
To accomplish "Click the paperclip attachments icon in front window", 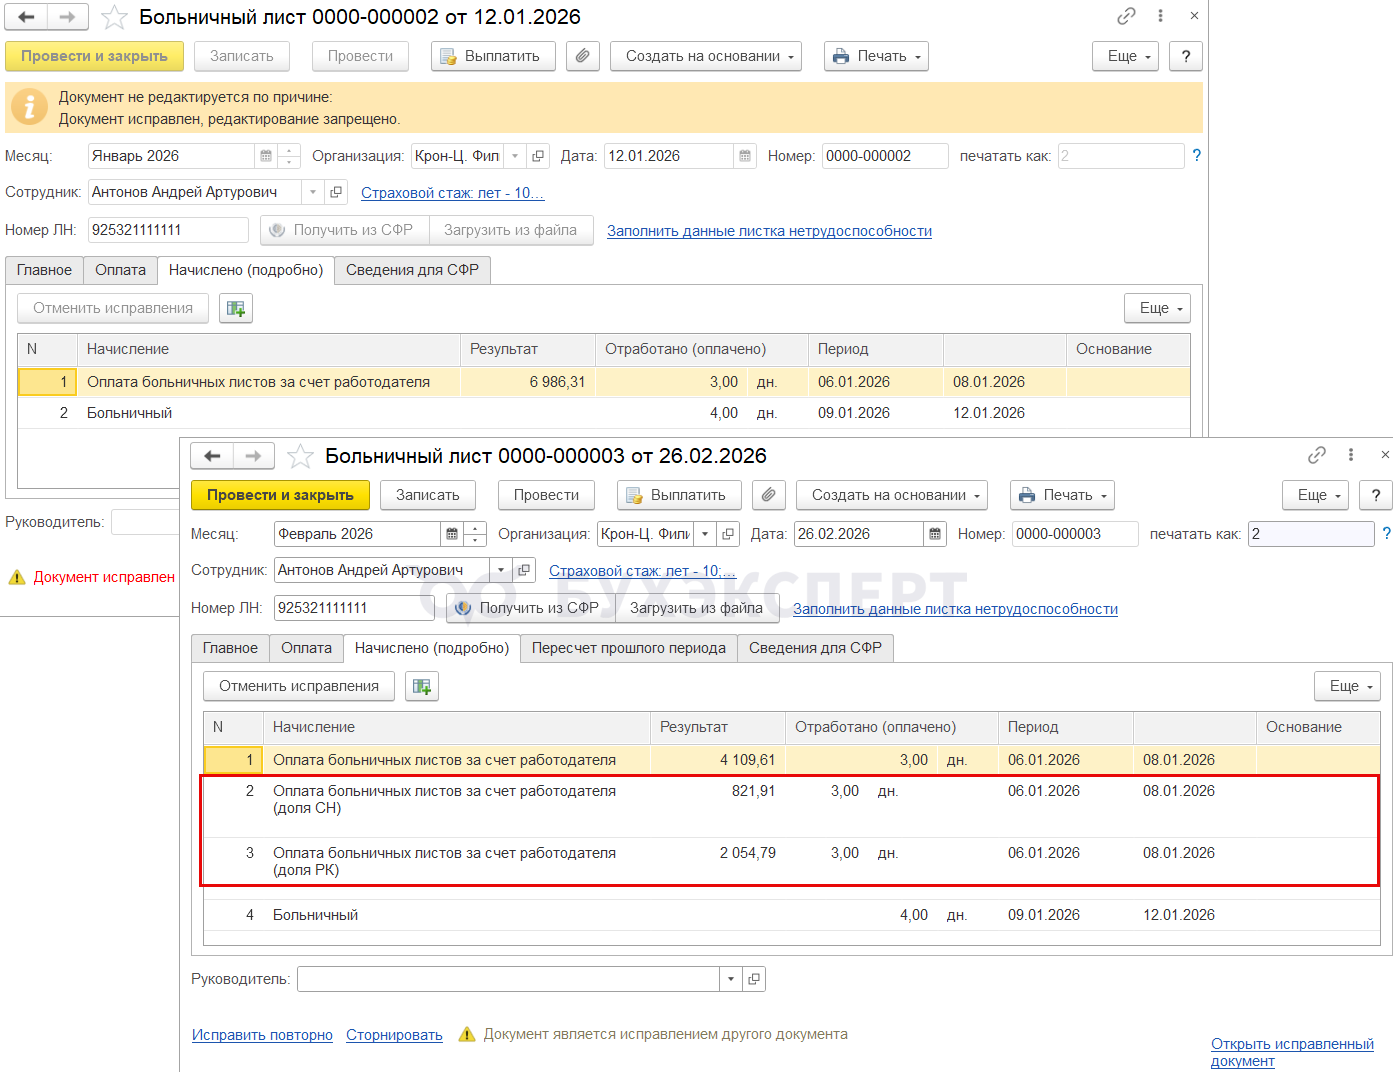I will pos(768,495).
